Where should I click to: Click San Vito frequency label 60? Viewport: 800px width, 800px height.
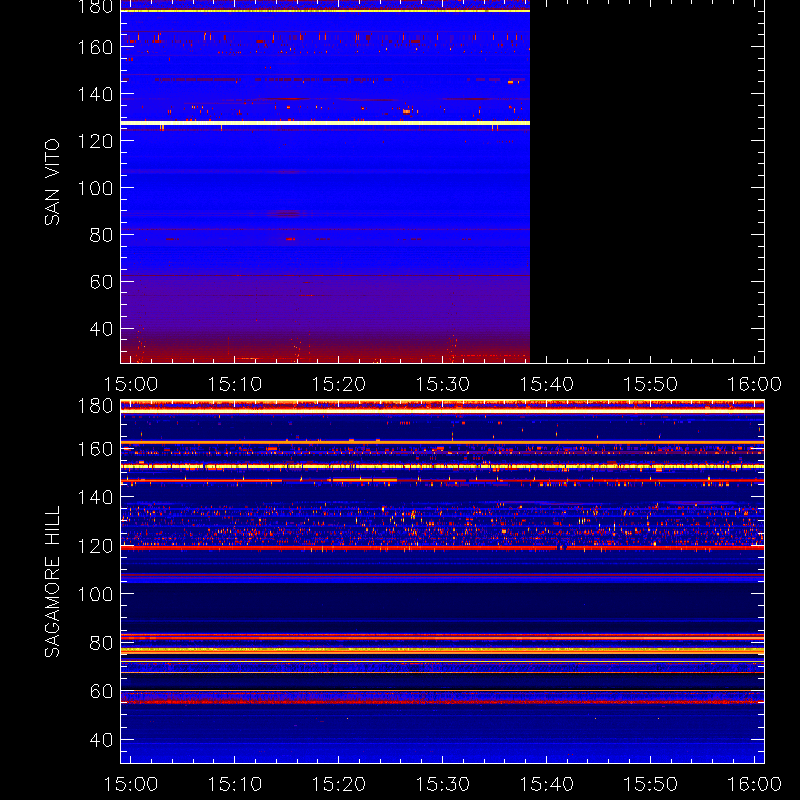[x=101, y=282]
